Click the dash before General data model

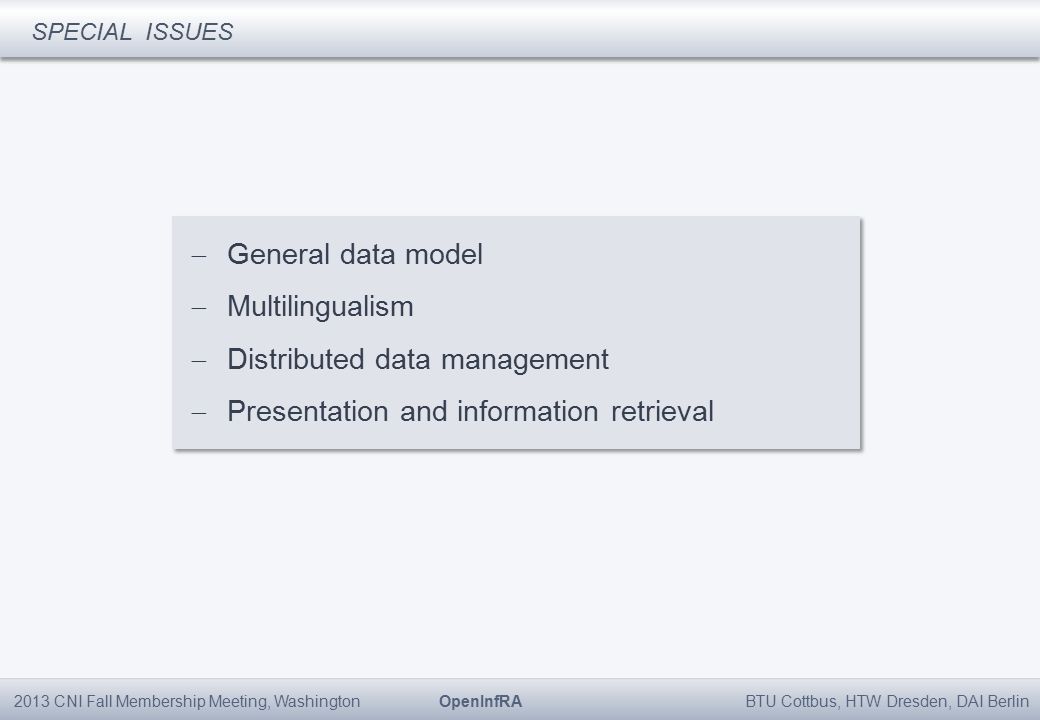click(199, 255)
